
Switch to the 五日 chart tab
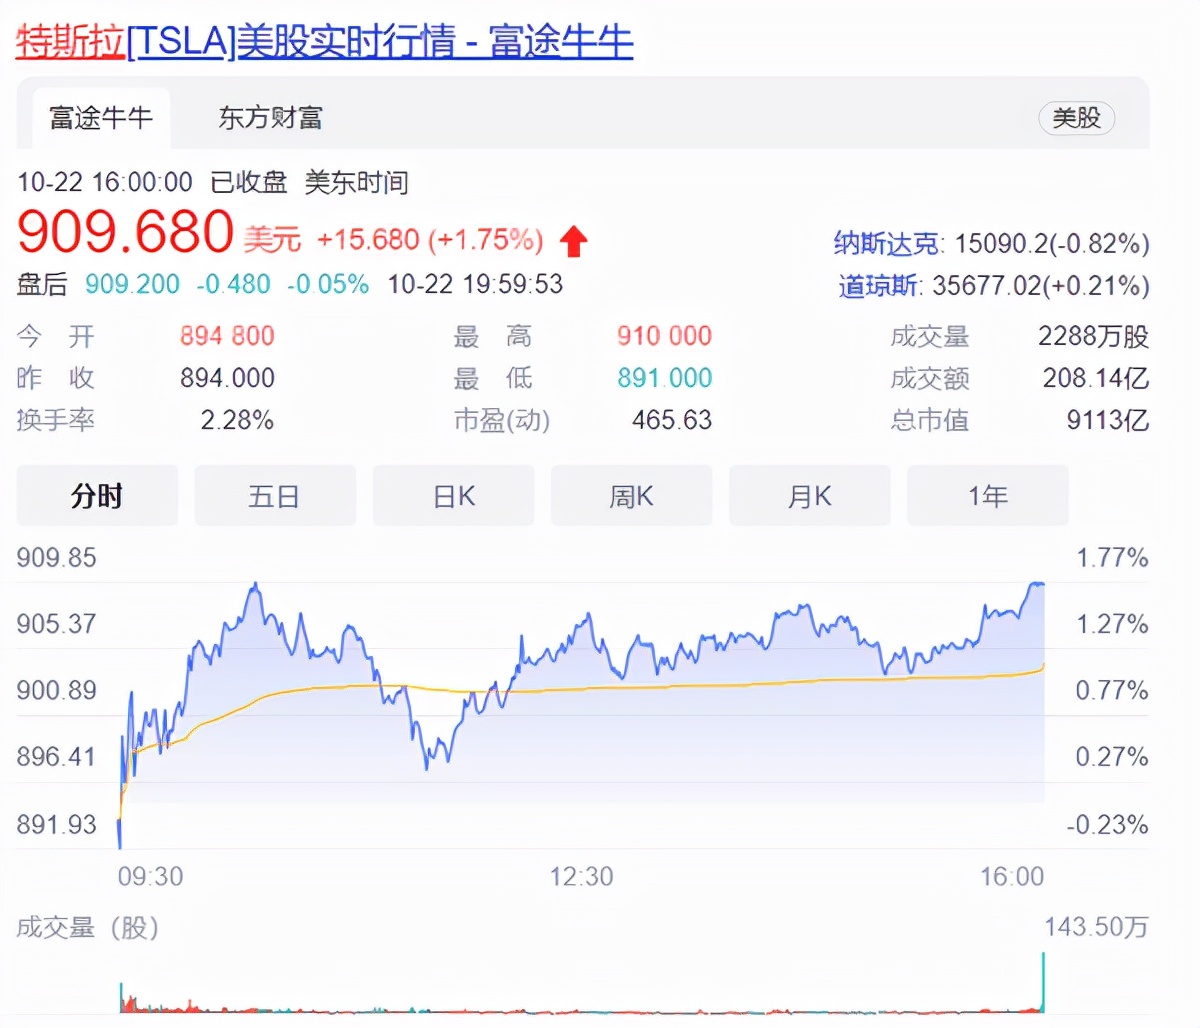tap(275, 495)
